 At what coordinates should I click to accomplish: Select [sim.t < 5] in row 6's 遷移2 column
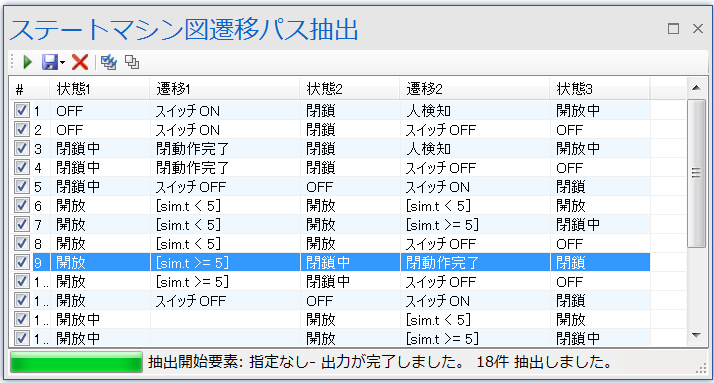(438, 206)
